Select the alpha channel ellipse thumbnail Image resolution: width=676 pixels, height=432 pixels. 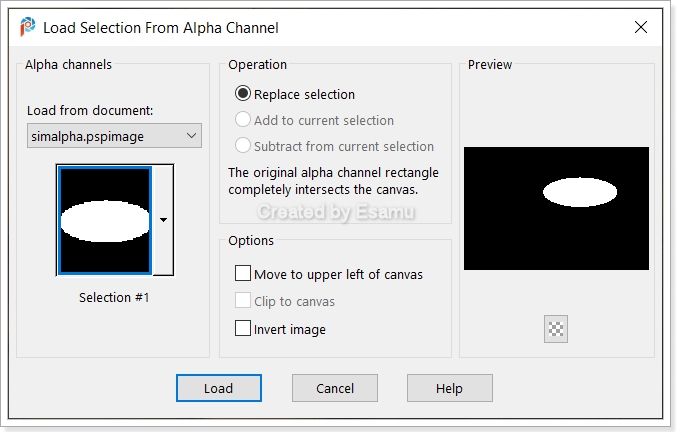[105, 220]
